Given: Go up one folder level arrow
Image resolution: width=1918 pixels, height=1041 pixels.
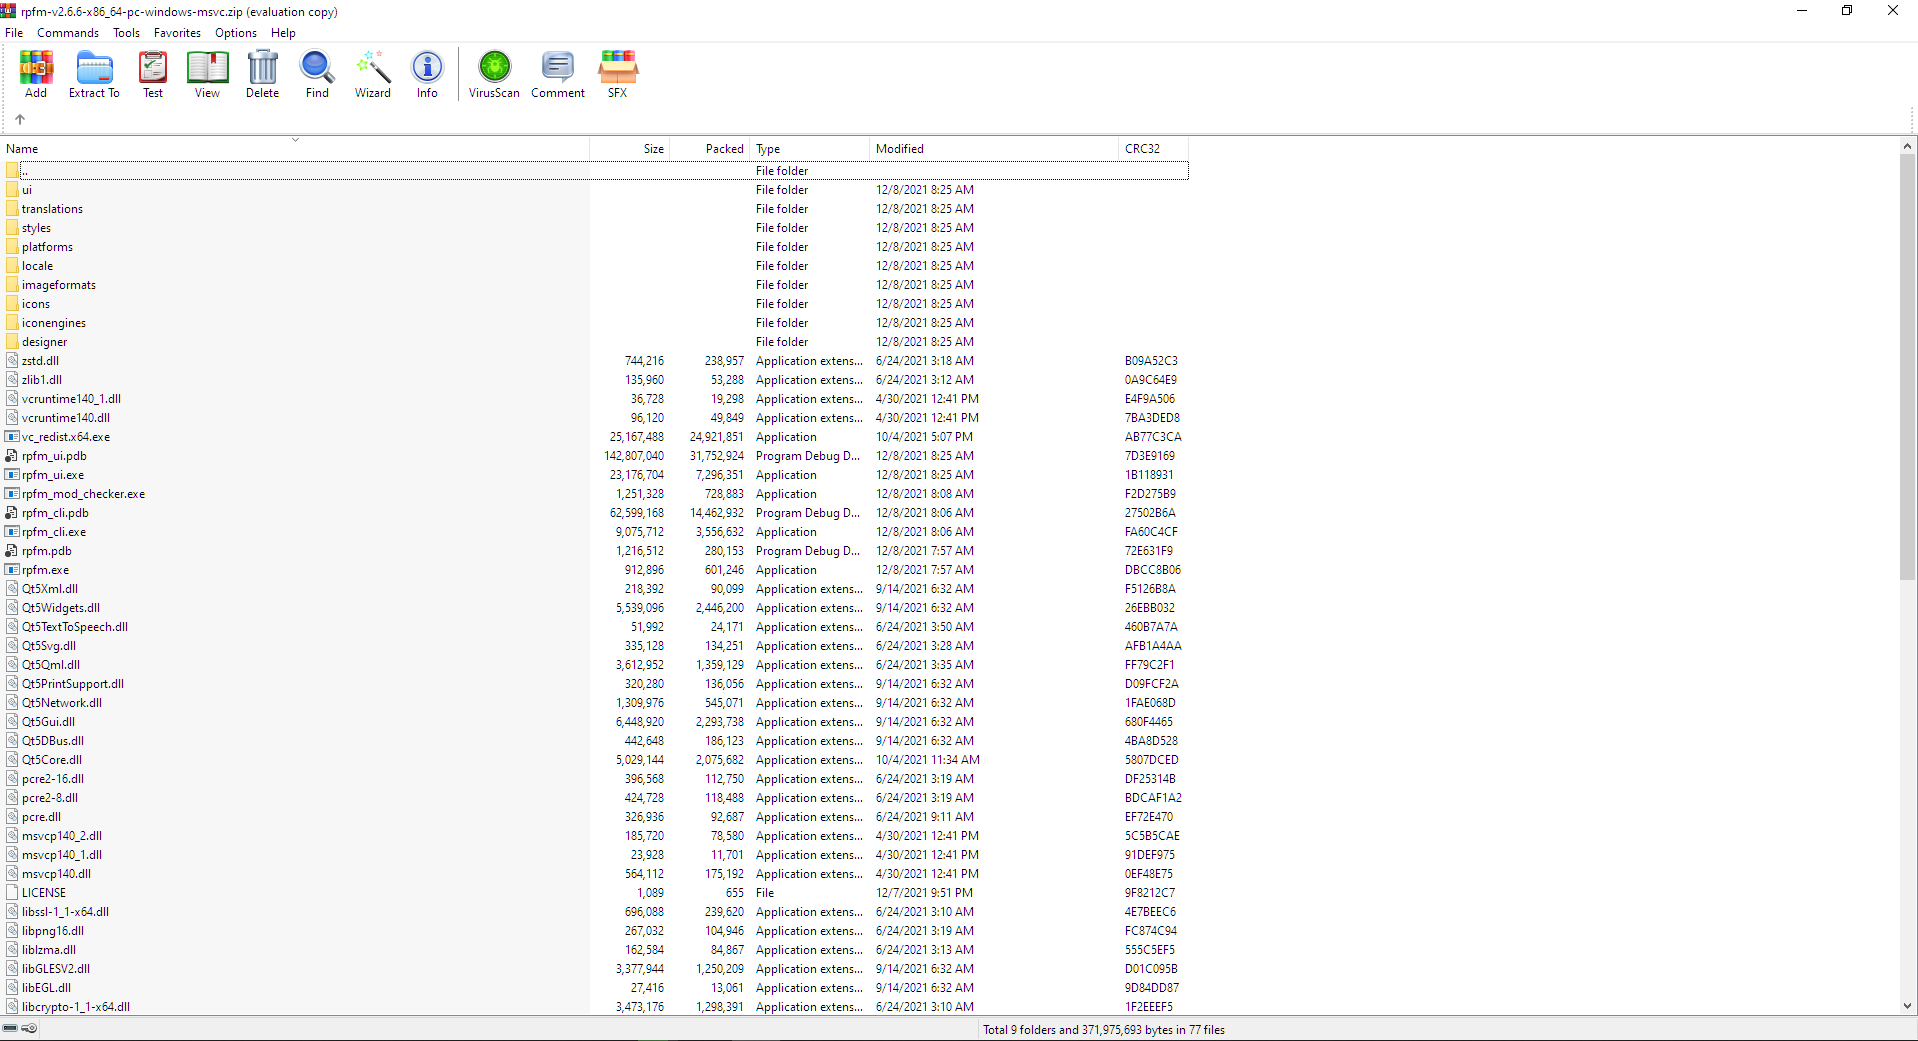Looking at the screenshot, I should [20, 119].
